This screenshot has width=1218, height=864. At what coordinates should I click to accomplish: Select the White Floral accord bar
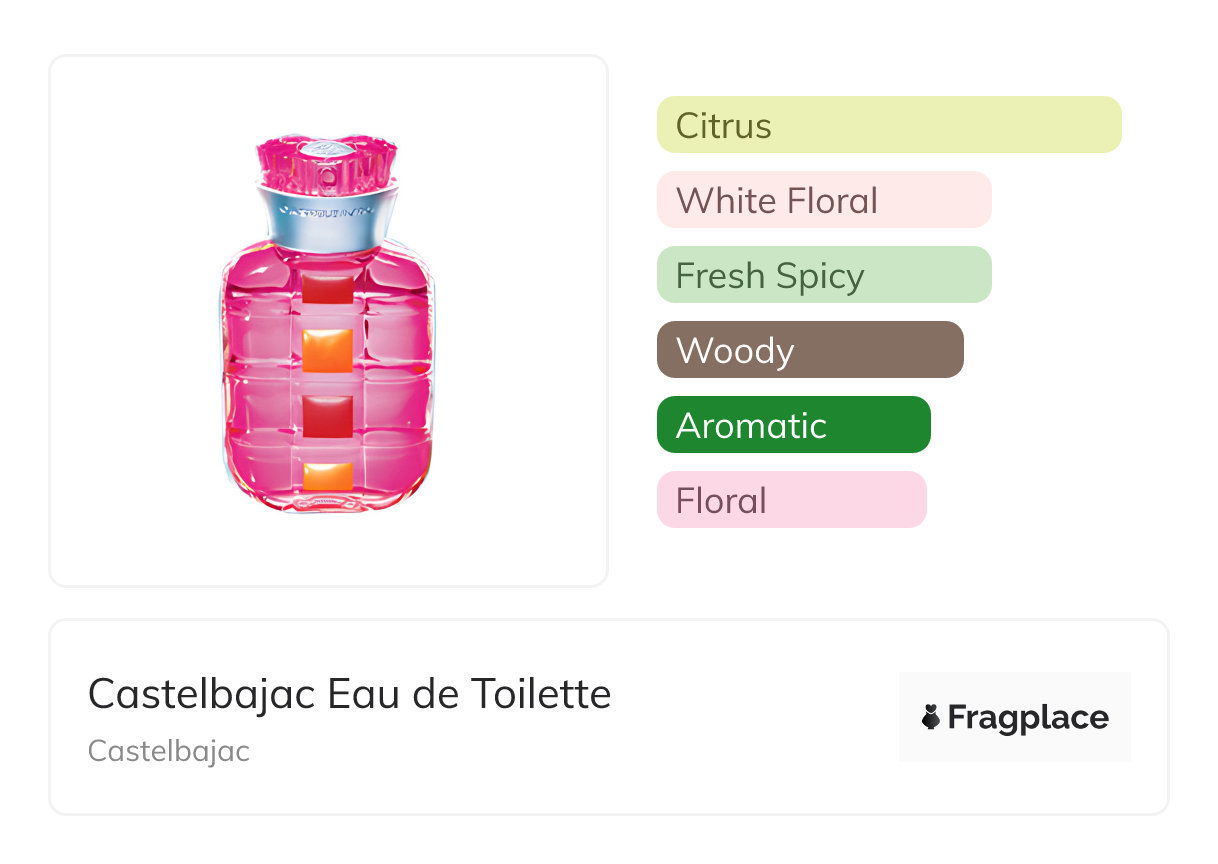[823, 200]
